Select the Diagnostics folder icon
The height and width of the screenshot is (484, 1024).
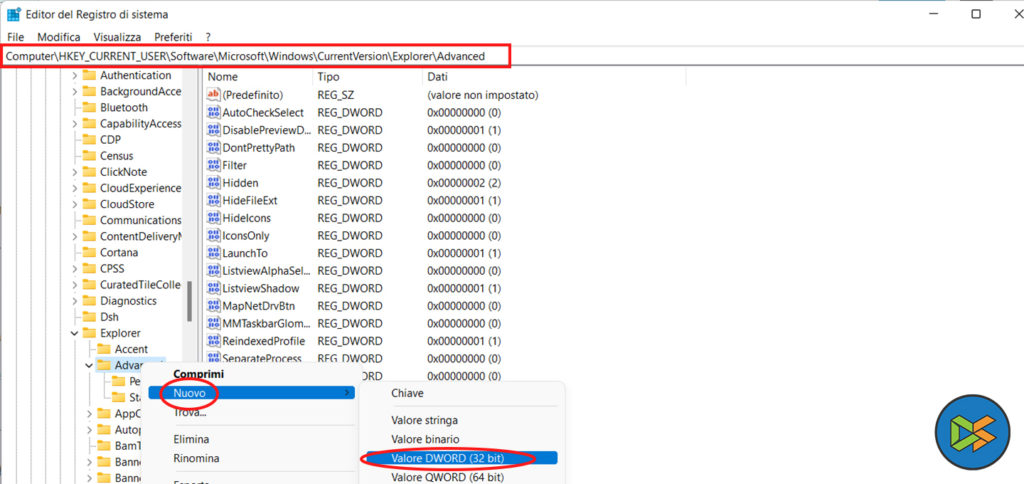tap(89, 301)
